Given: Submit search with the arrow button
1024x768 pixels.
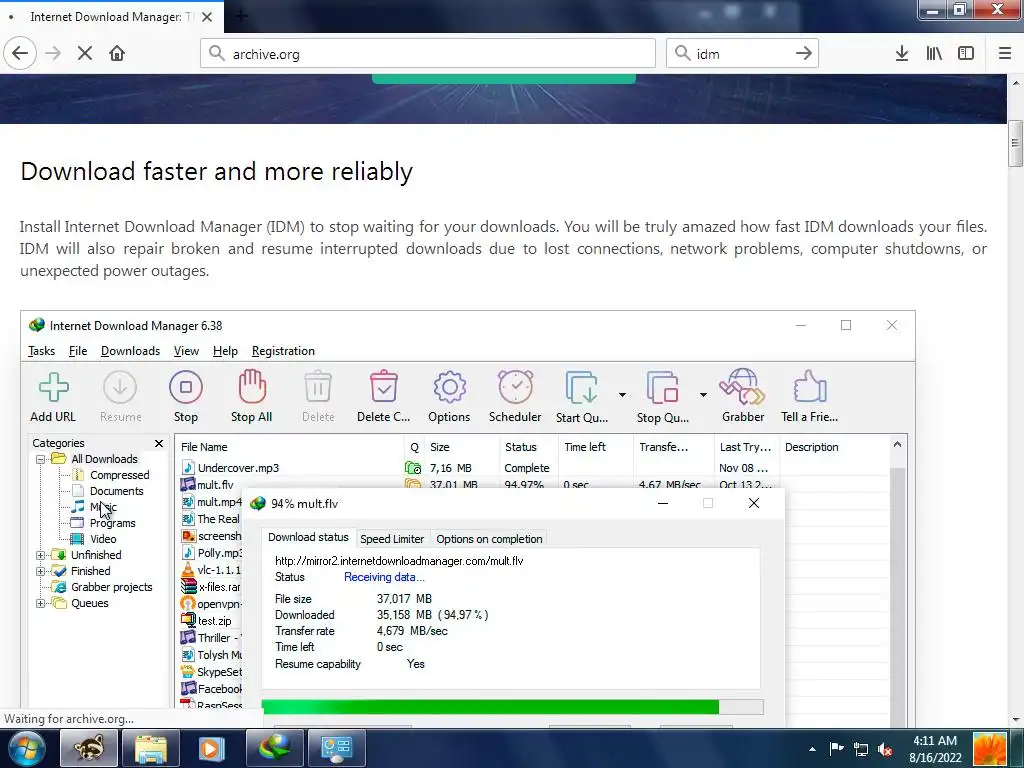Looking at the screenshot, I should (x=804, y=54).
